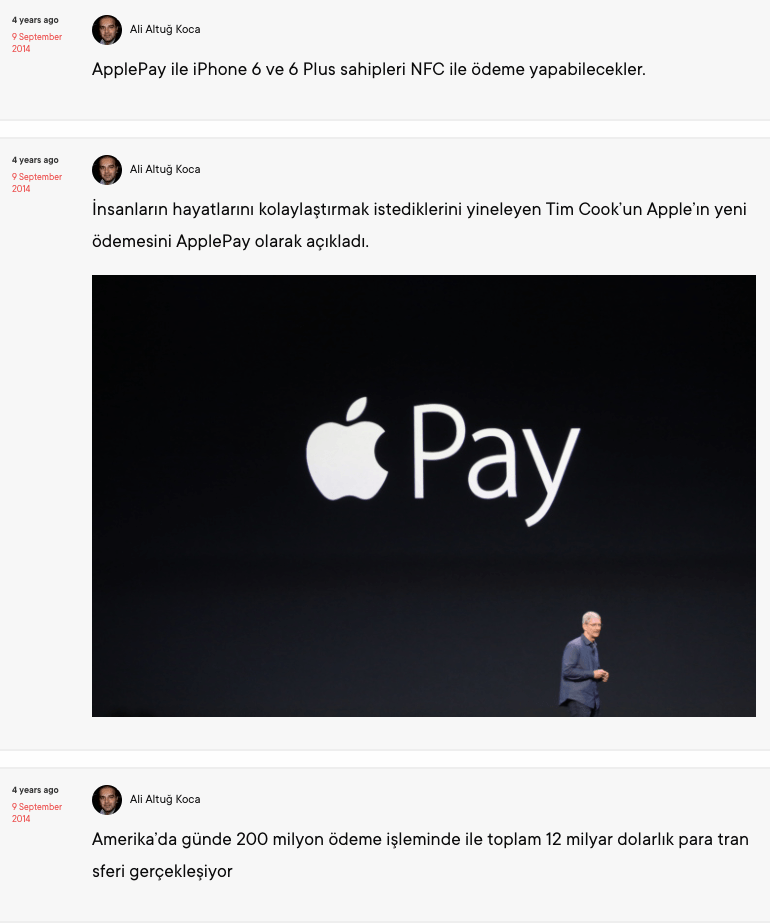The width and height of the screenshot is (770, 923).
Task: Click the 'Amerika'da günde 200 milyon' post text
Action: pyautogui.click(x=420, y=855)
